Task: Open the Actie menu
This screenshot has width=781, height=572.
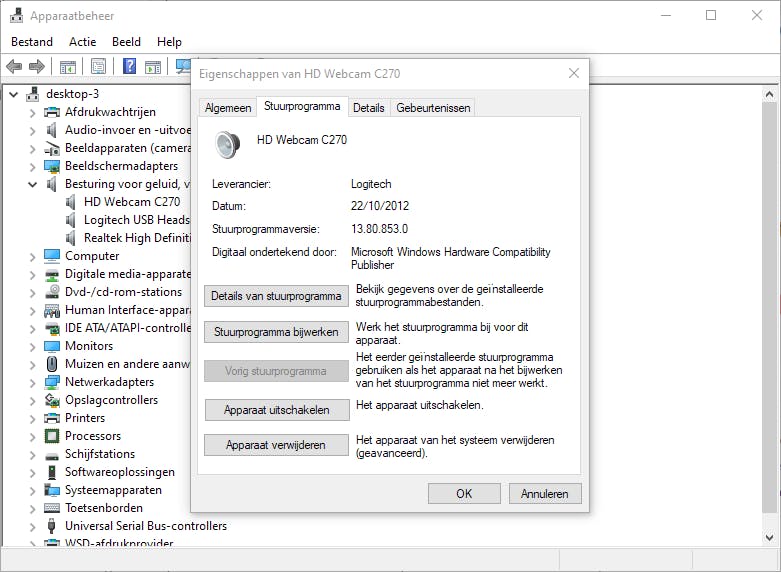Action: pyautogui.click(x=83, y=42)
